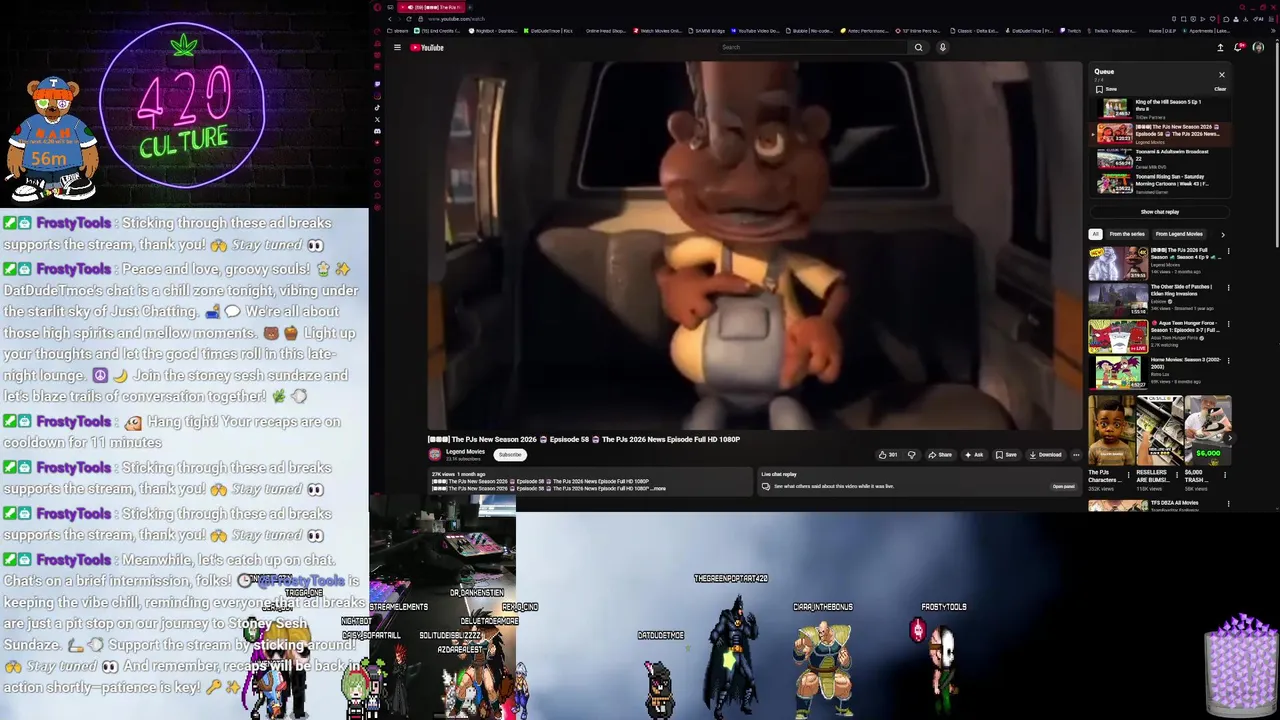Click the search magnifier button
Screen dimensions: 1280x720
(x=918, y=47)
